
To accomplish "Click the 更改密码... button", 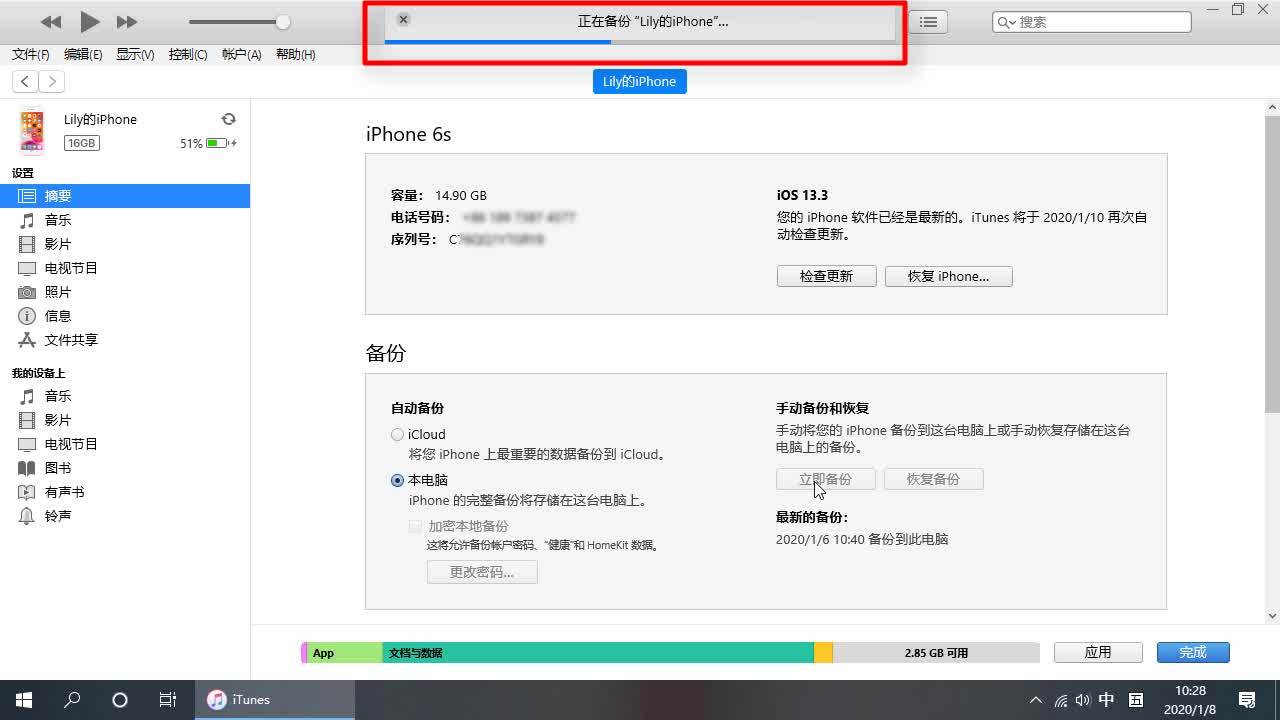I will (482, 572).
